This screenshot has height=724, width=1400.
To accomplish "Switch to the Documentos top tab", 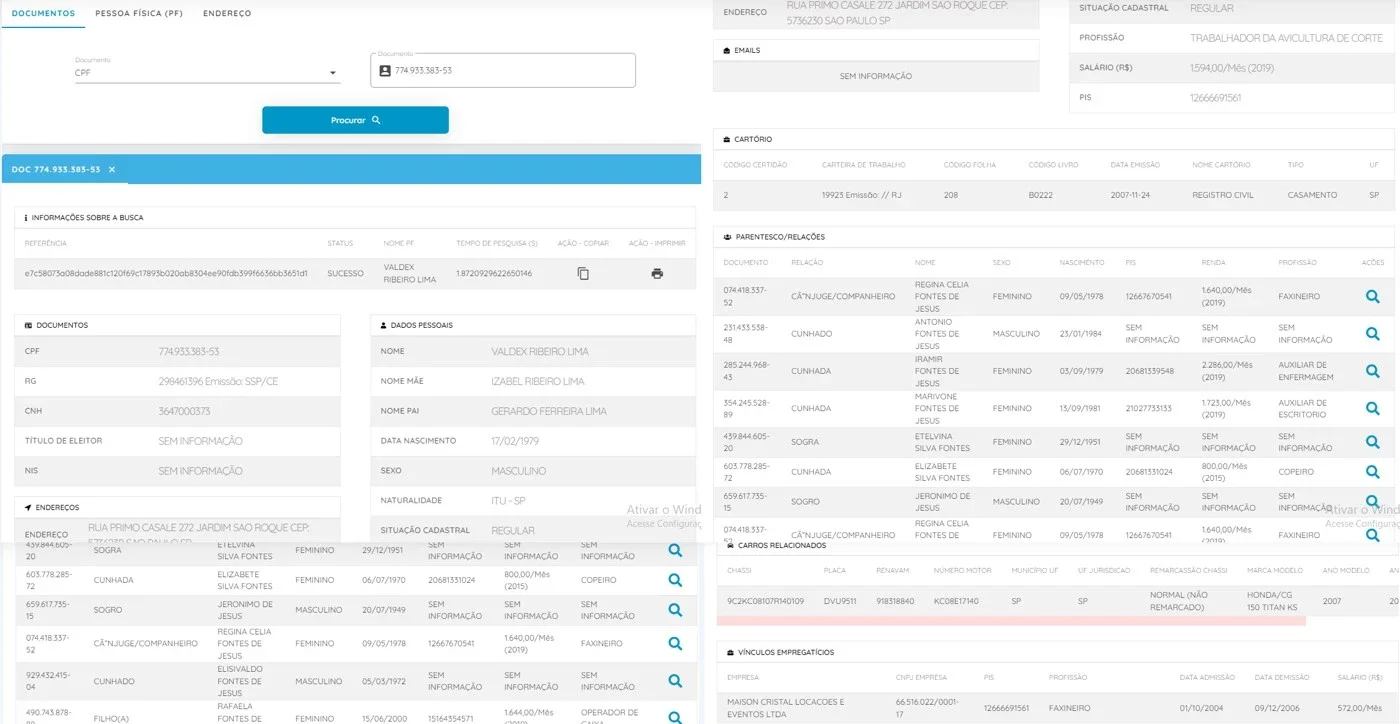I will pos(43,14).
